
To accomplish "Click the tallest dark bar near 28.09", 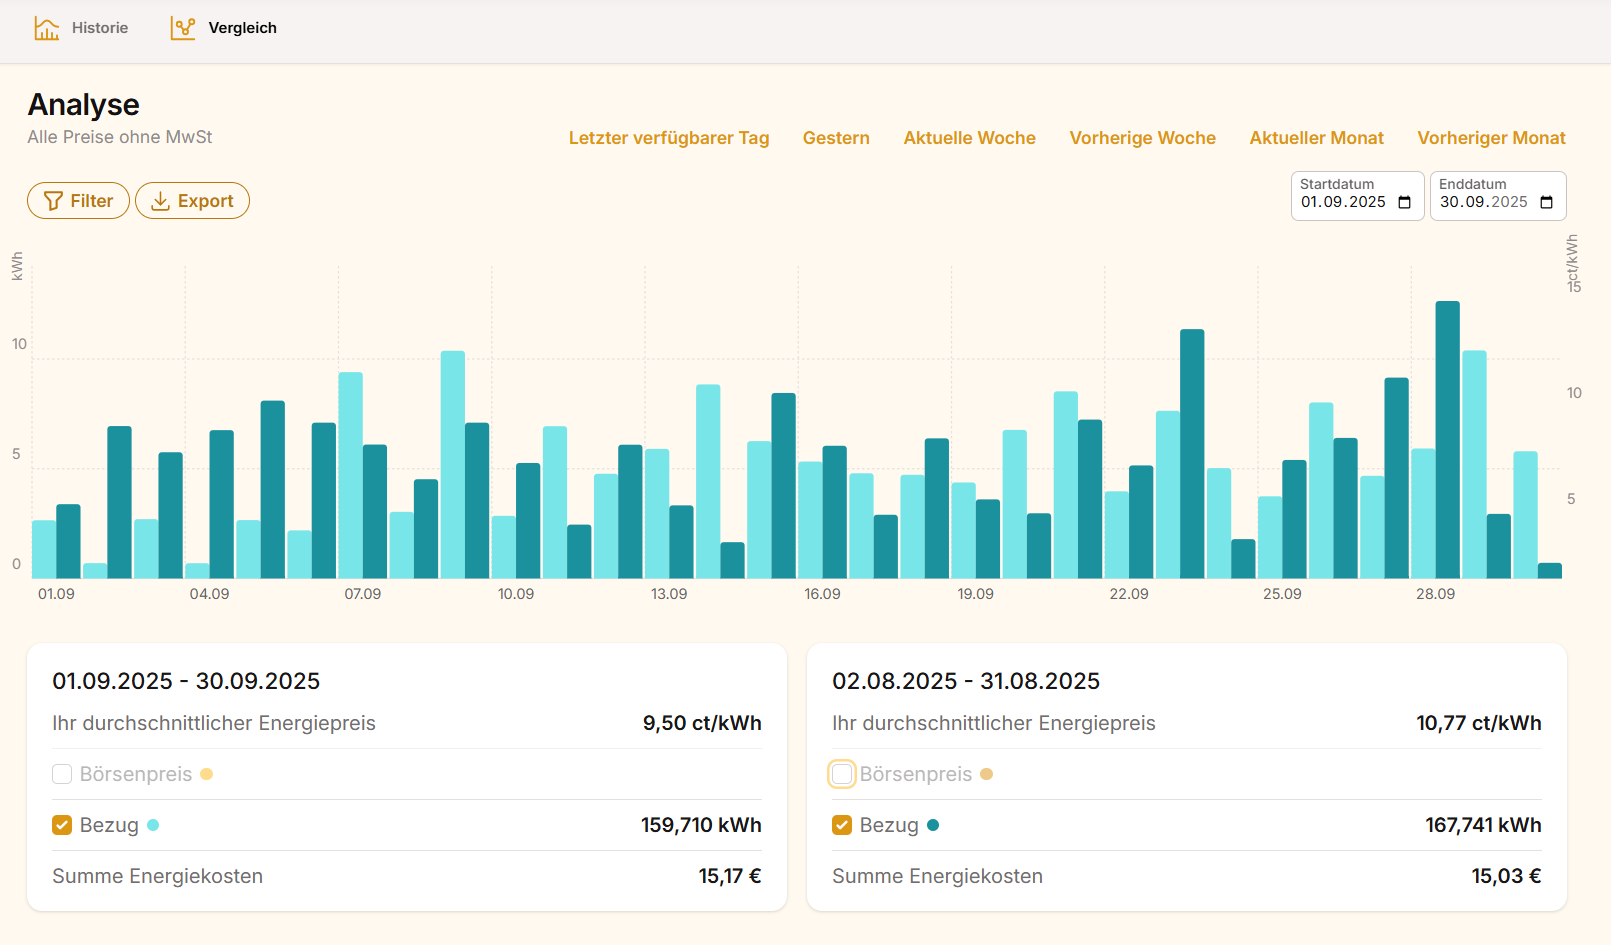I will click(1447, 440).
